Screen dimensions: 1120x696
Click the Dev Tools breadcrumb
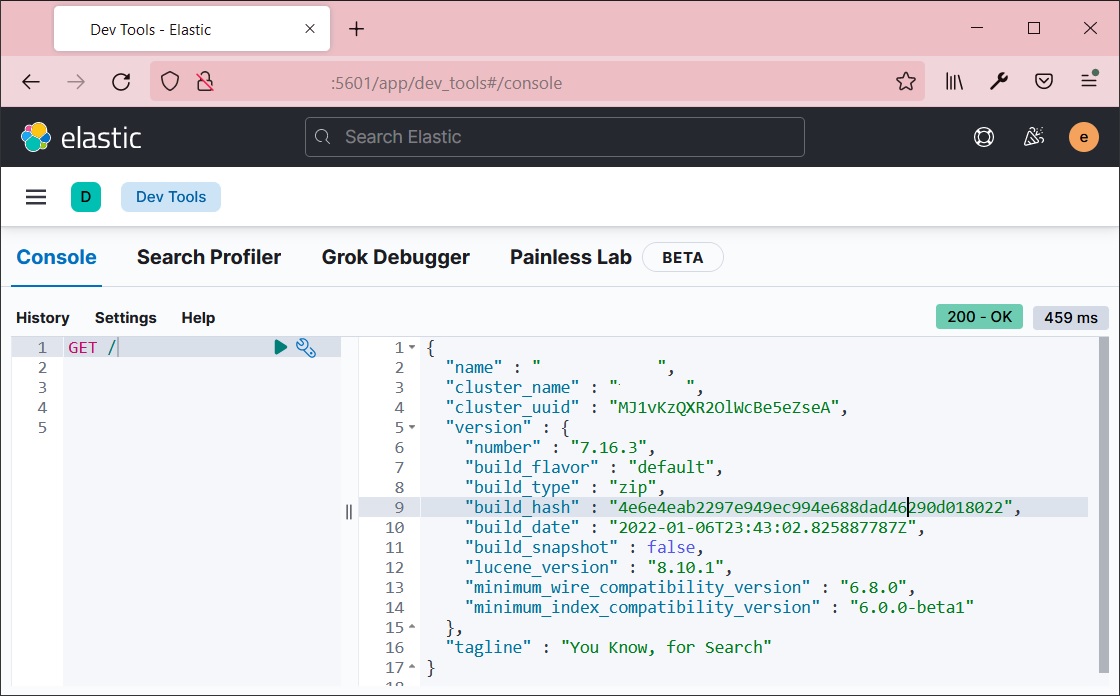171,197
